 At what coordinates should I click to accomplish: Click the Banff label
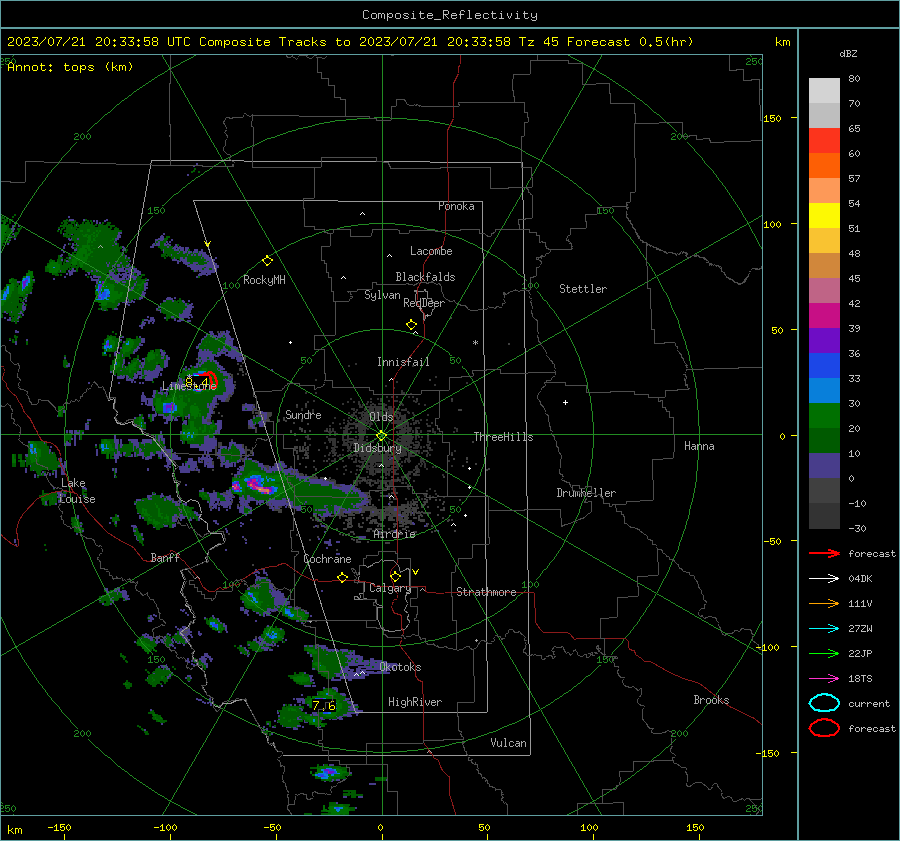click(x=165, y=557)
